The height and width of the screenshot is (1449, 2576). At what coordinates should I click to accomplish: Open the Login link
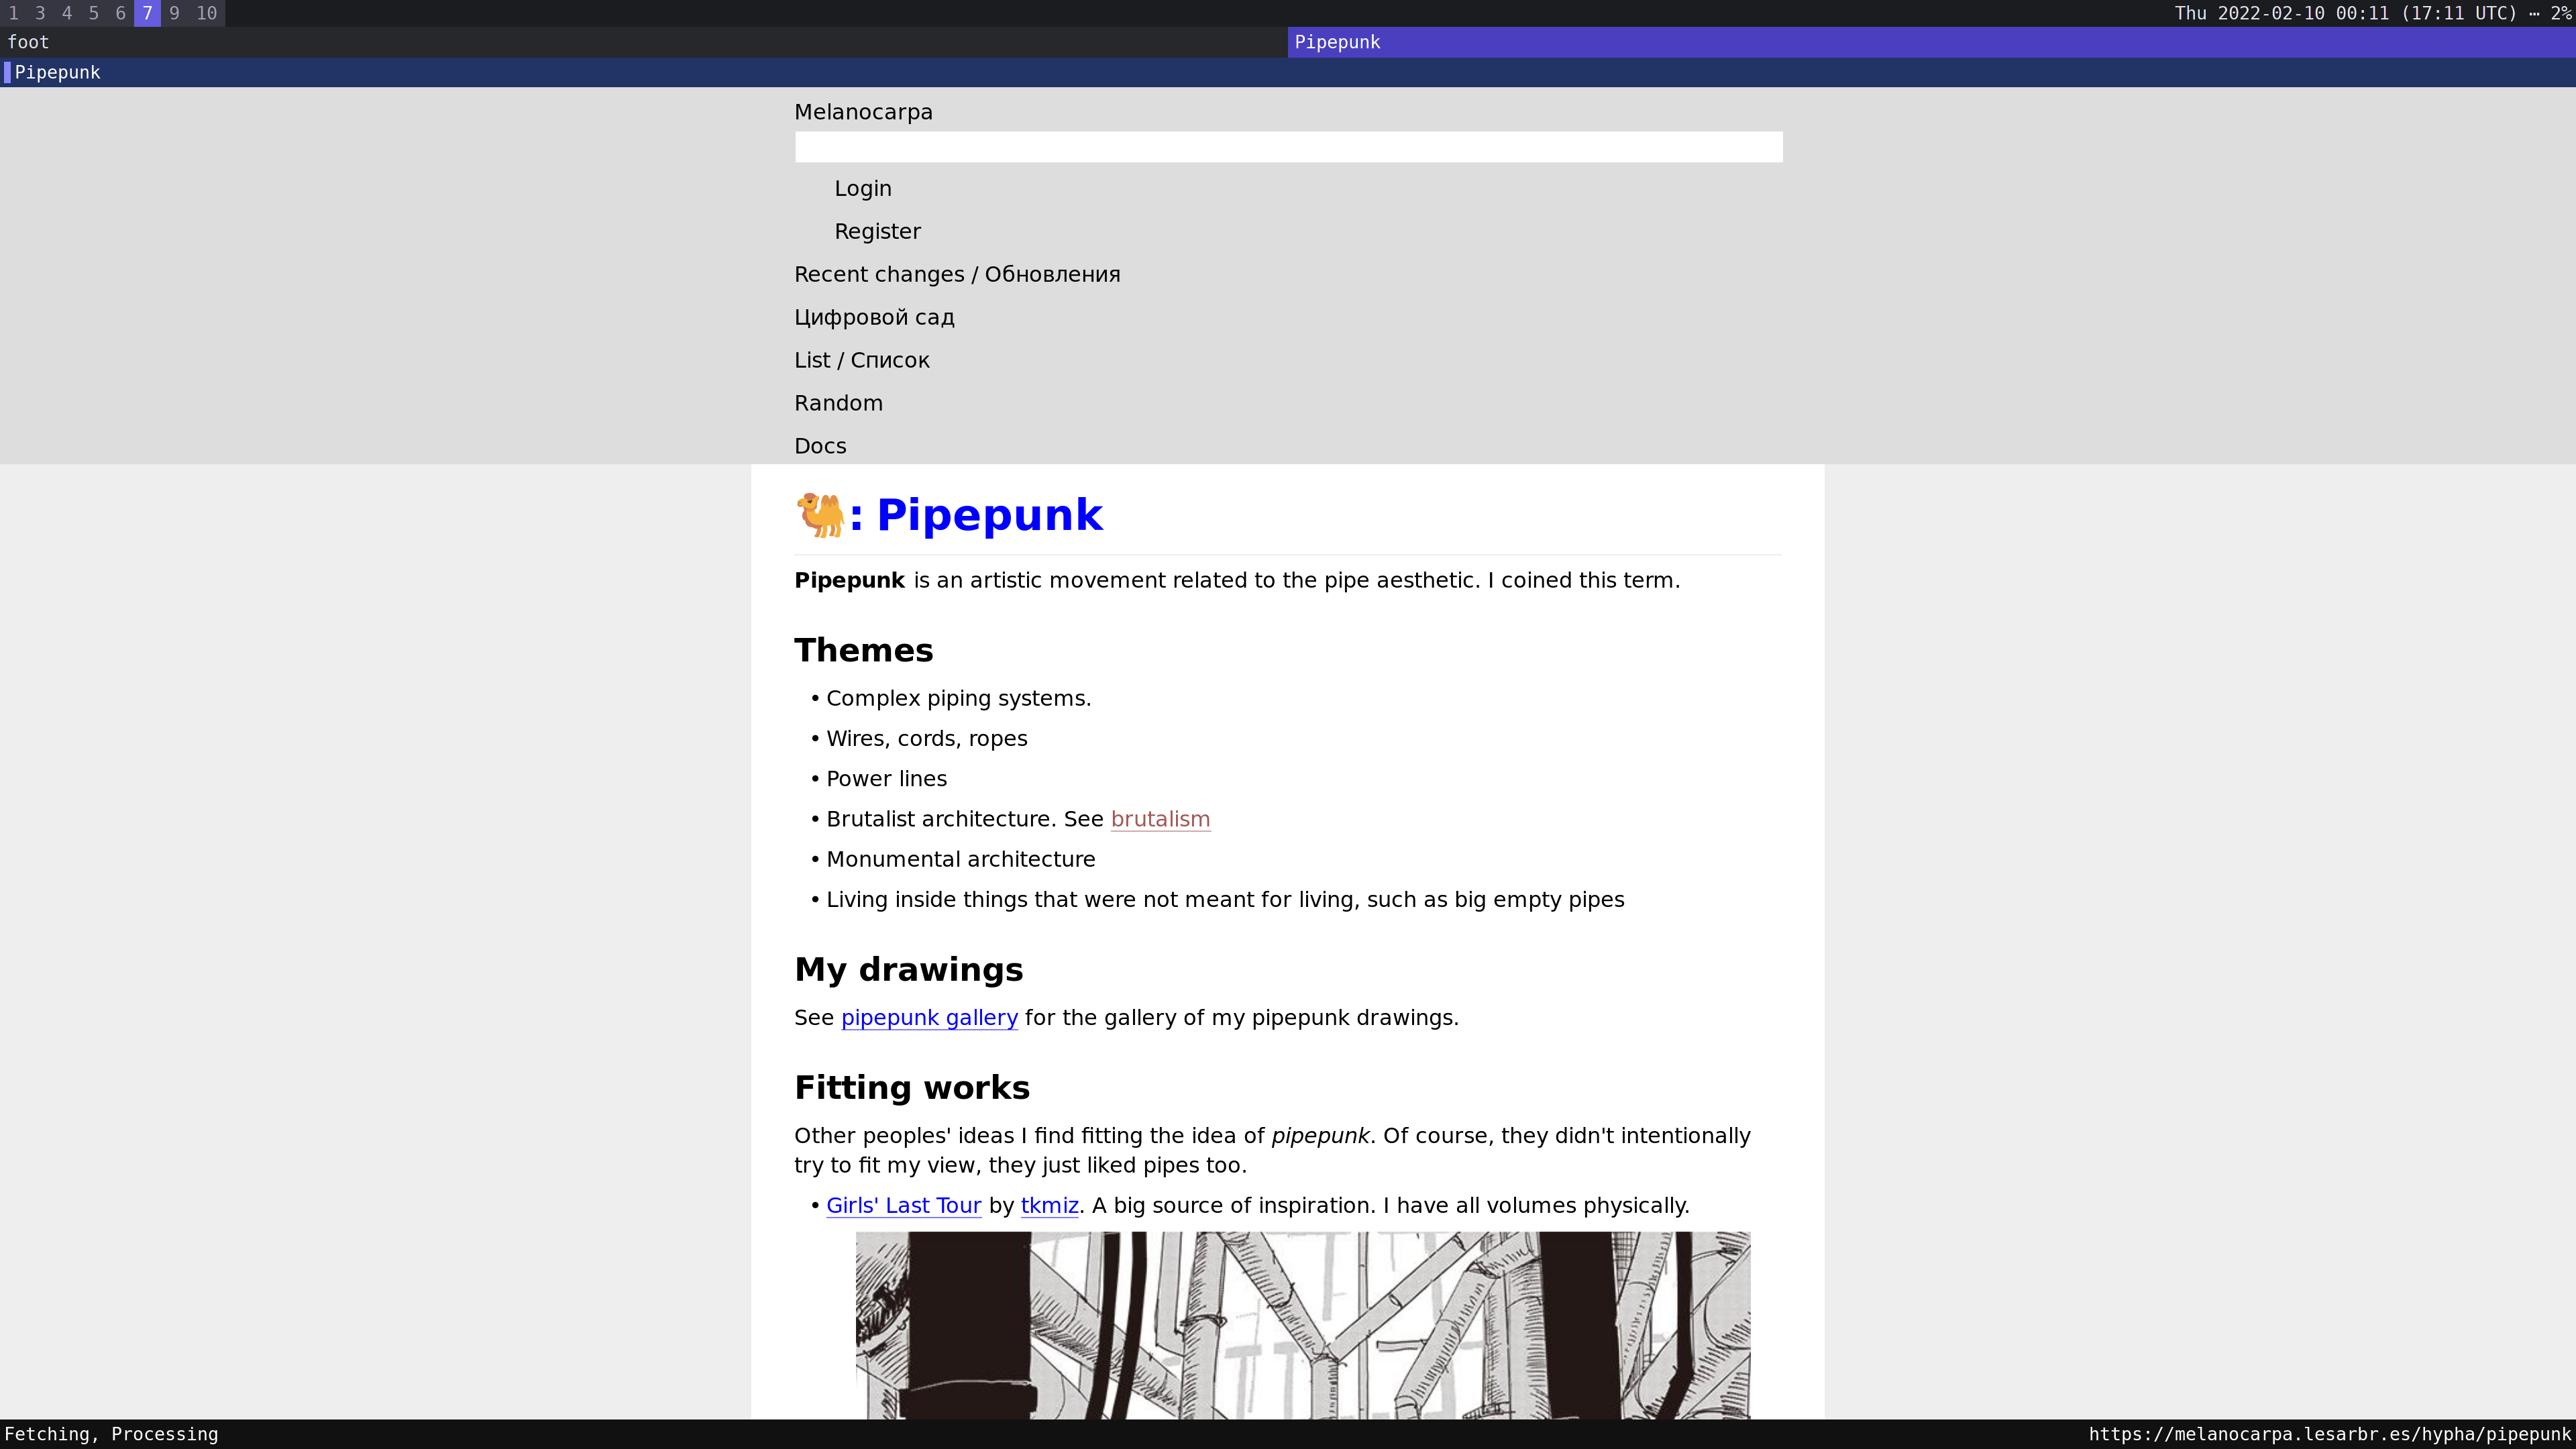(x=863, y=189)
